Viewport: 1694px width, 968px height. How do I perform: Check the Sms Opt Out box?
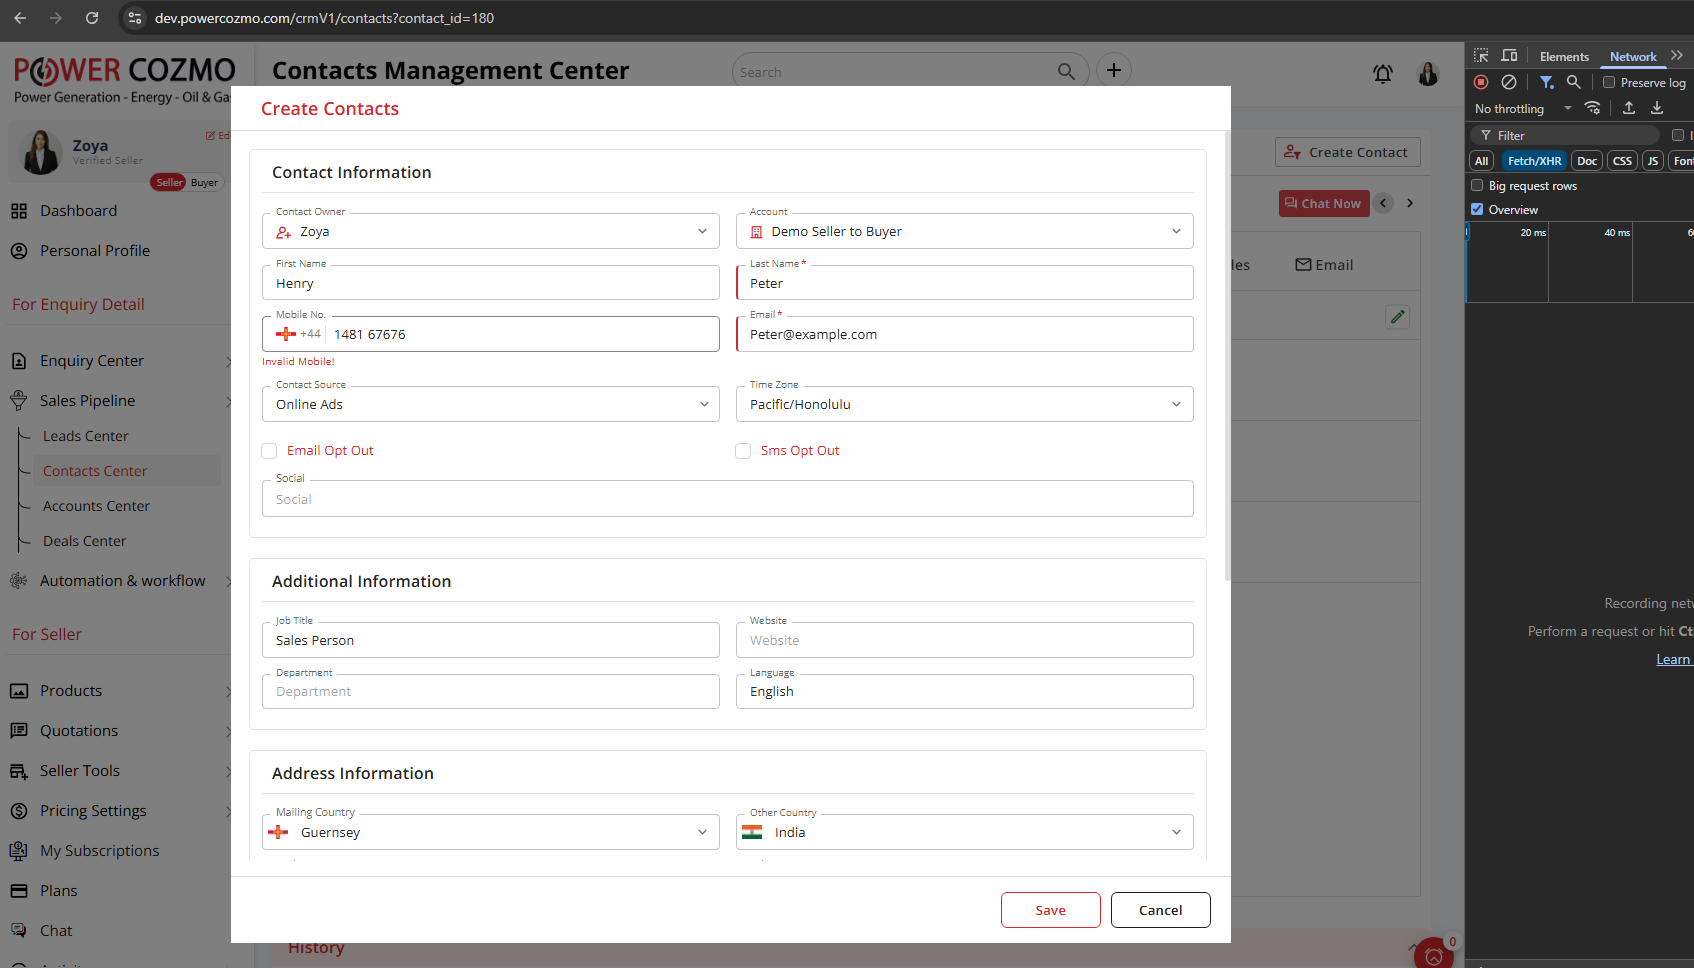click(743, 451)
